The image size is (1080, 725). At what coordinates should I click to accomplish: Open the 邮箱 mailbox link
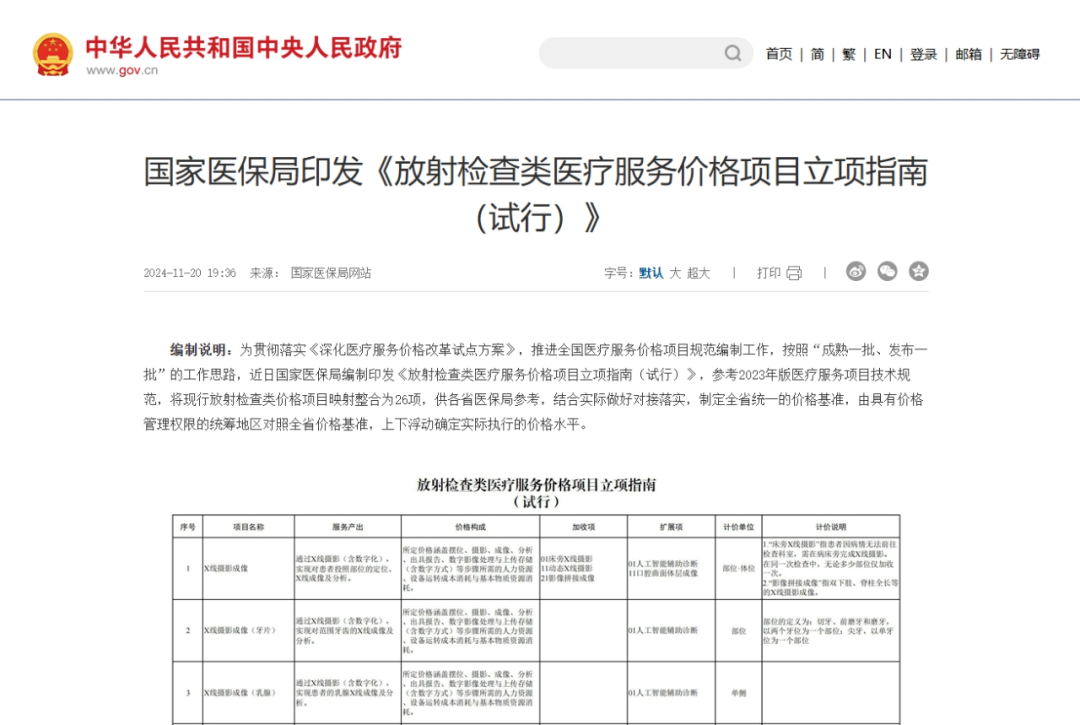[968, 54]
